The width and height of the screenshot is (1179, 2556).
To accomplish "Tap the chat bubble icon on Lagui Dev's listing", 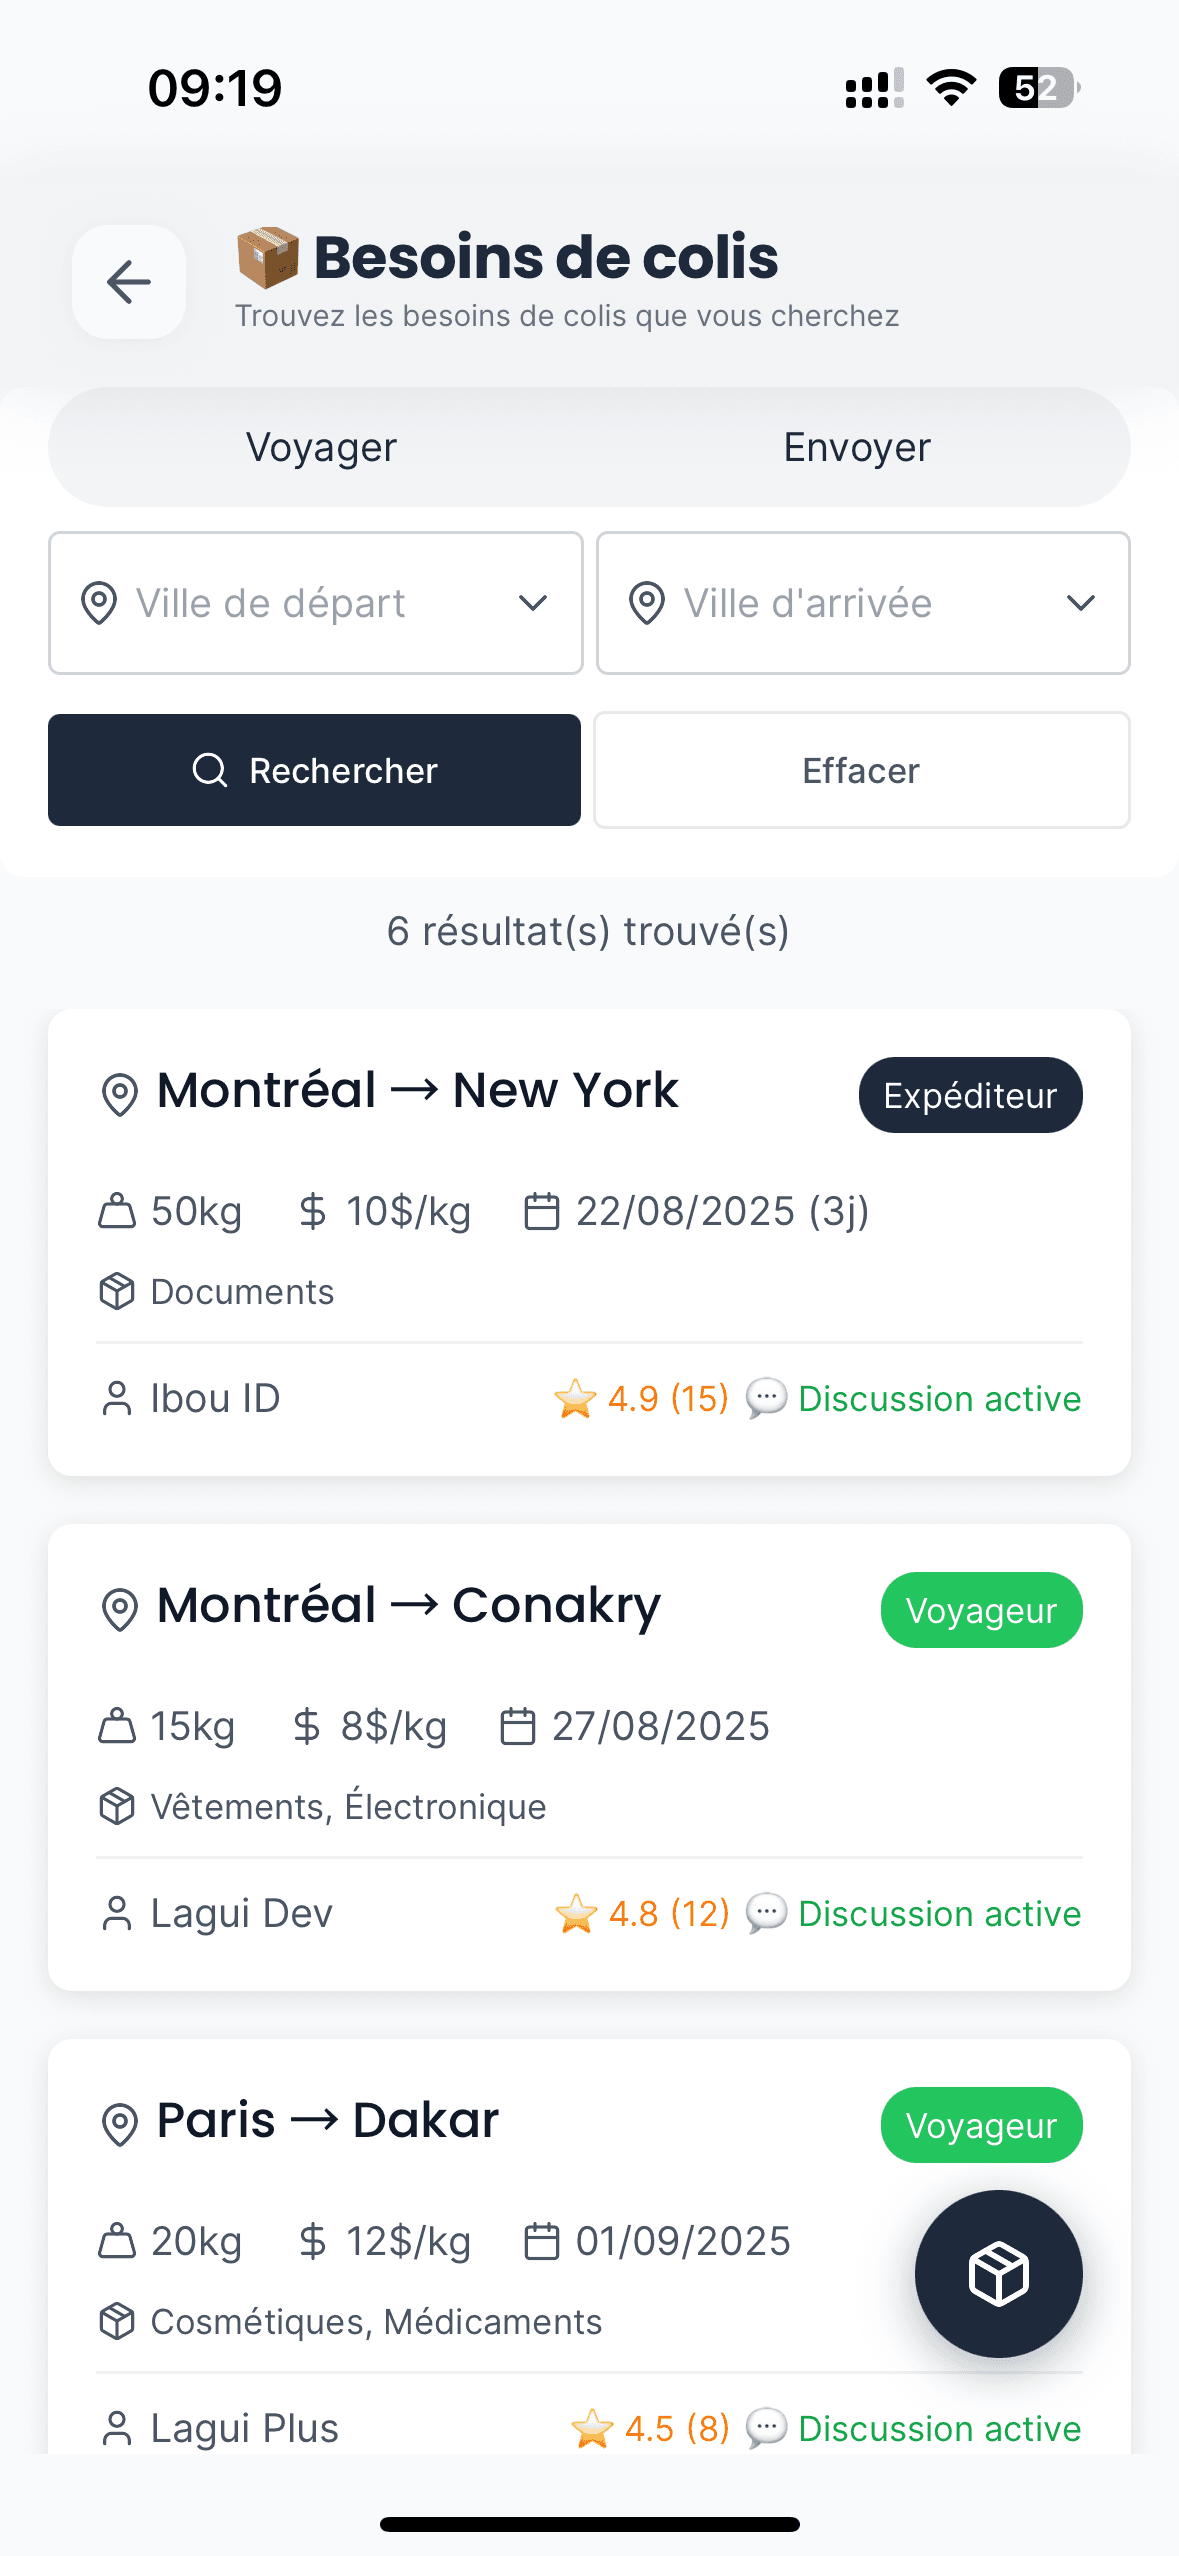I will (x=766, y=1913).
